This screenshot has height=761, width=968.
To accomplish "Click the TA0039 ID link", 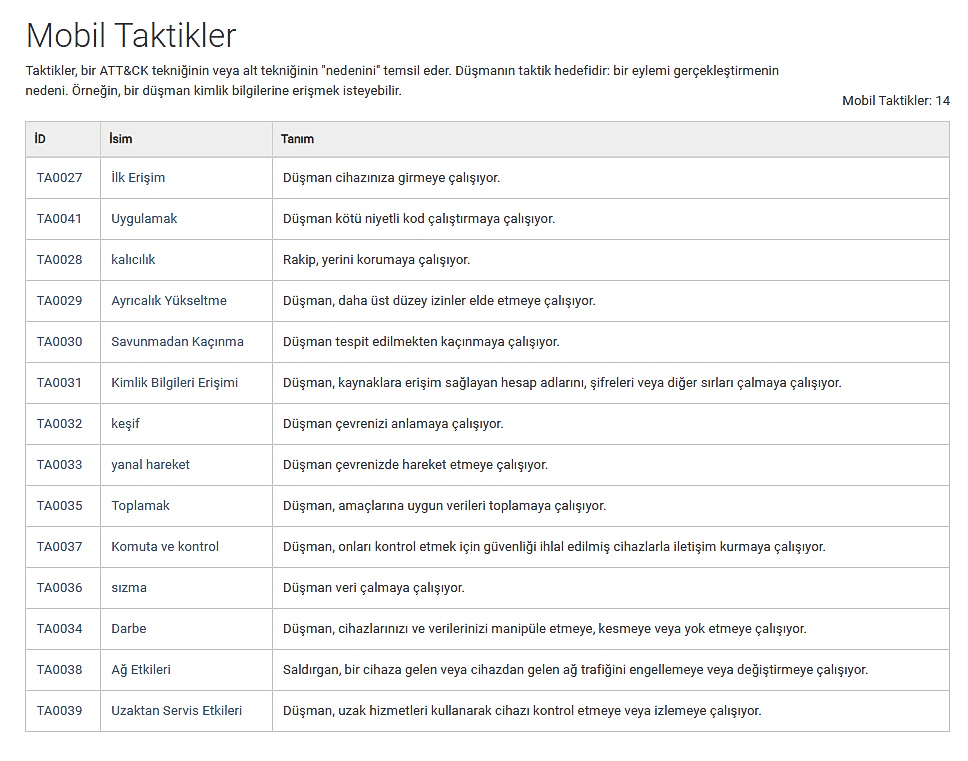I will [x=60, y=711].
